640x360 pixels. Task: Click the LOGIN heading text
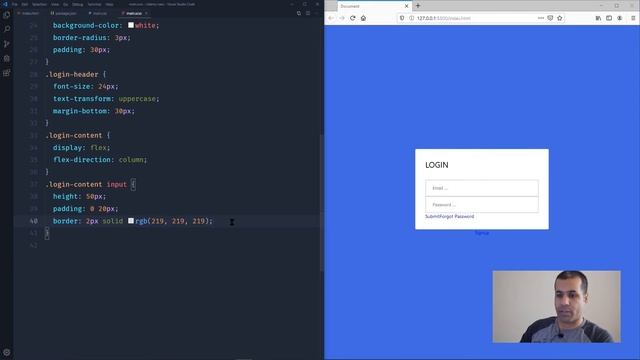pos(437,165)
